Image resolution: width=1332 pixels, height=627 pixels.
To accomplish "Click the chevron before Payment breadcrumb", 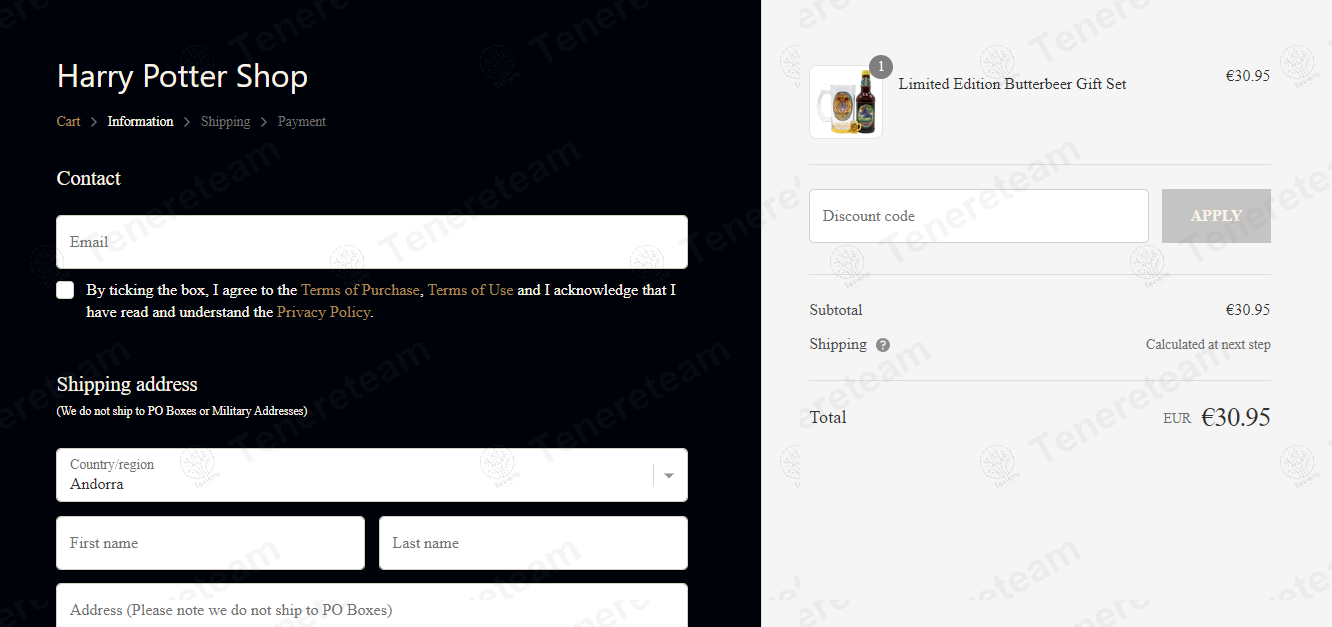I will (x=264, y=122).
